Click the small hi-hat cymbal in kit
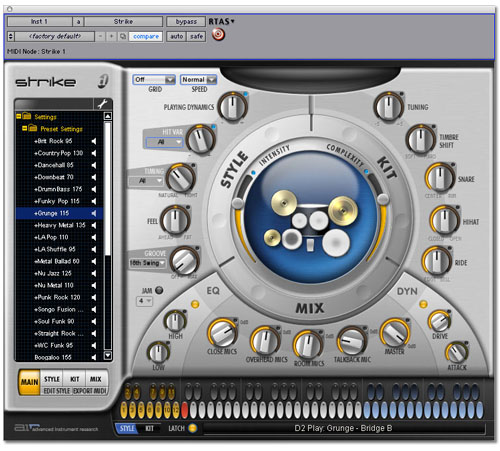Screen dimensions: 500x451 coord(272,238)
